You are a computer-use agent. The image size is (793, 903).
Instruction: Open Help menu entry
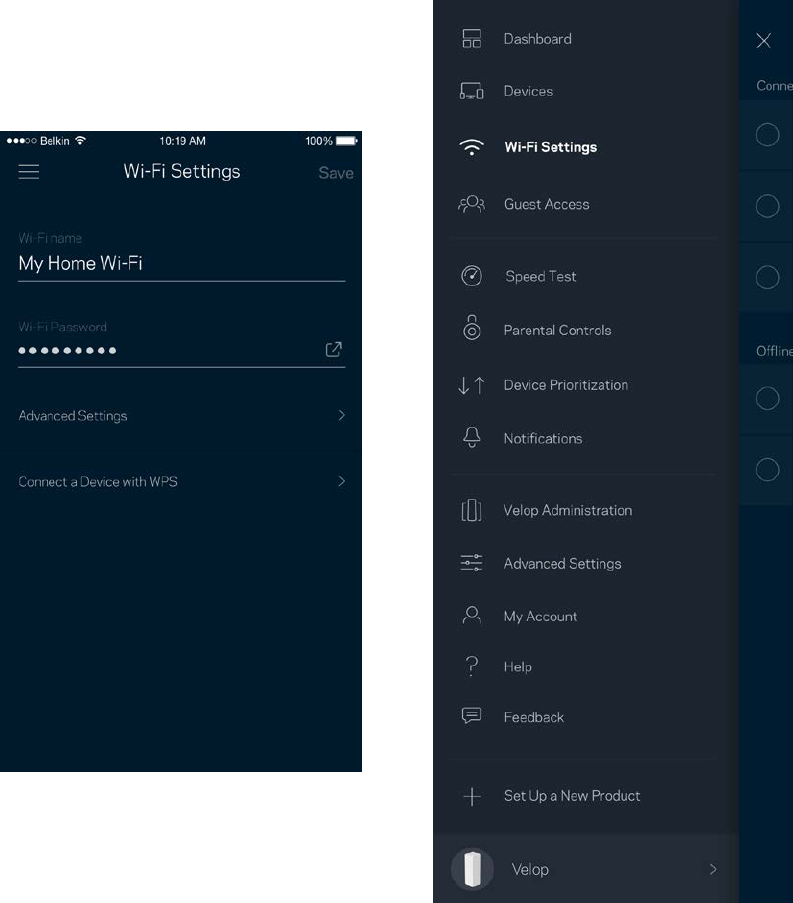(517, 666)
